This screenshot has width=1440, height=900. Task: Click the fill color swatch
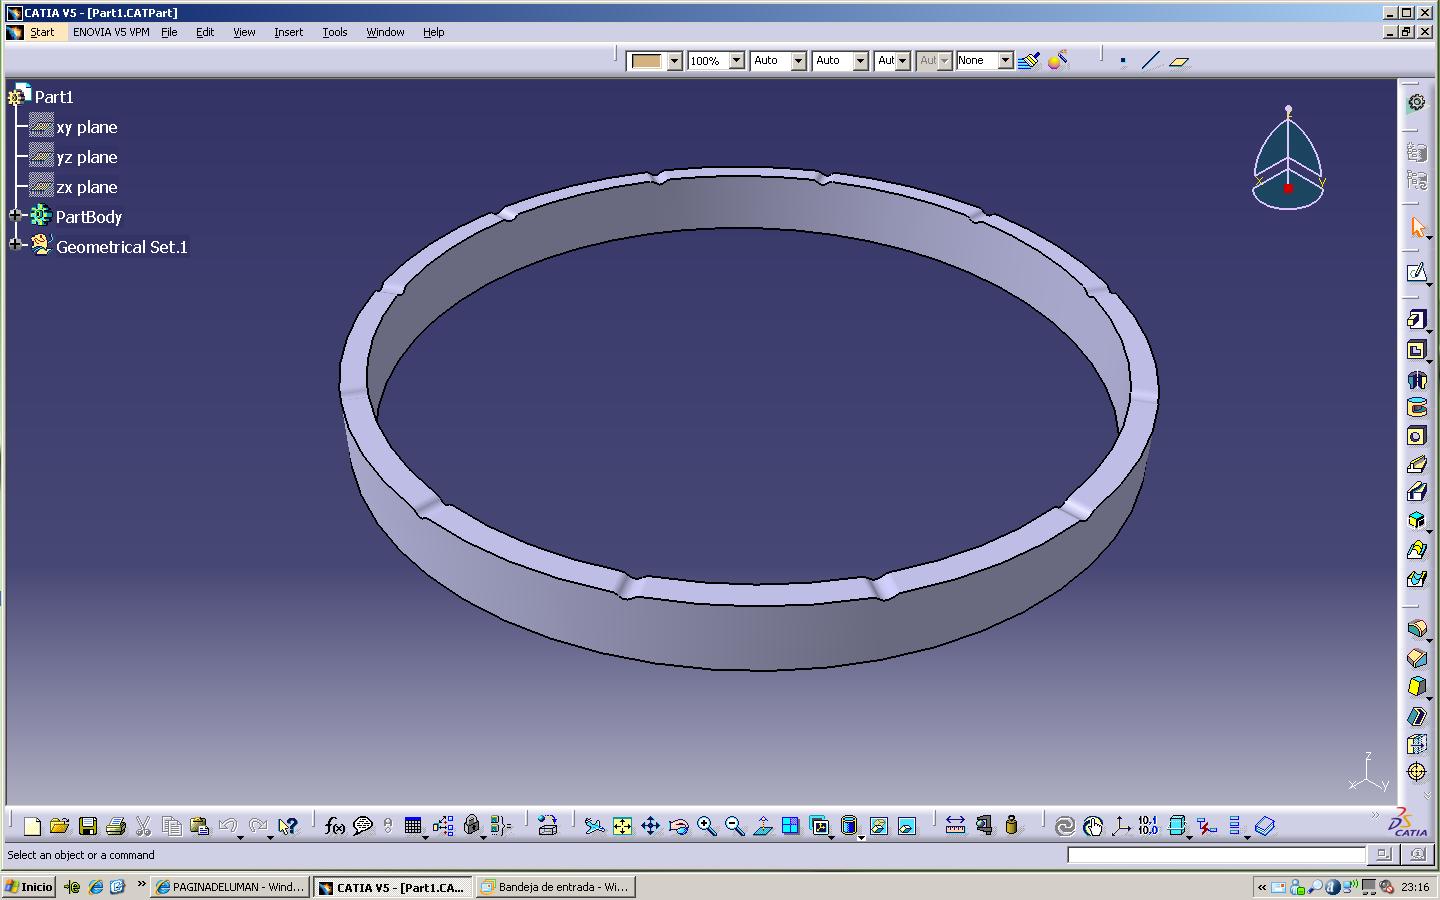tap(646, 61)
